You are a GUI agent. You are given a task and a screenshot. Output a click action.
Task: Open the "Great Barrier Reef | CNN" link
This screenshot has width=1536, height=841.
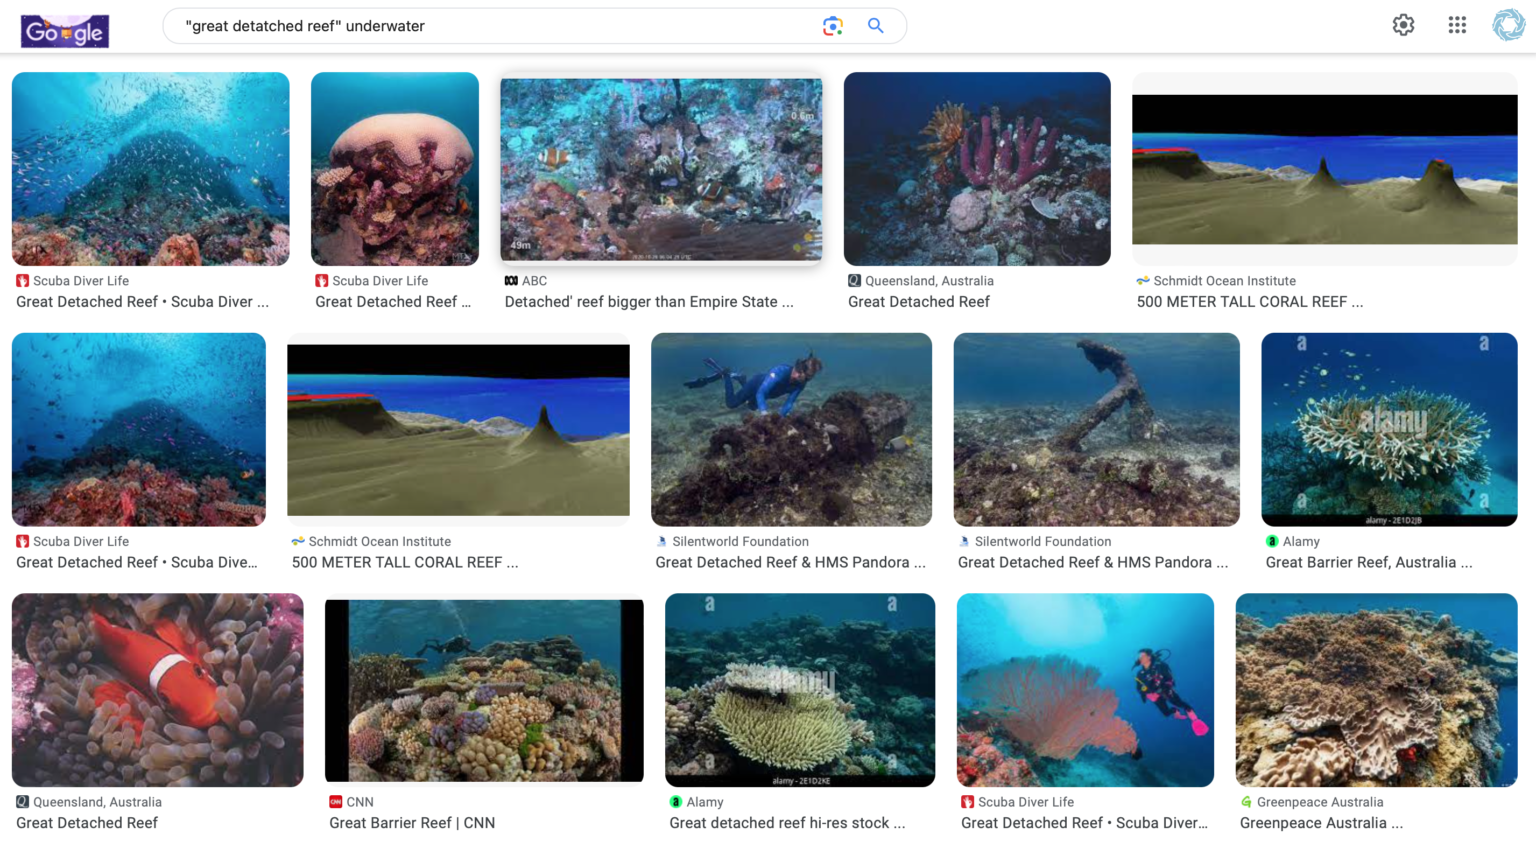[x=412, y=823]
